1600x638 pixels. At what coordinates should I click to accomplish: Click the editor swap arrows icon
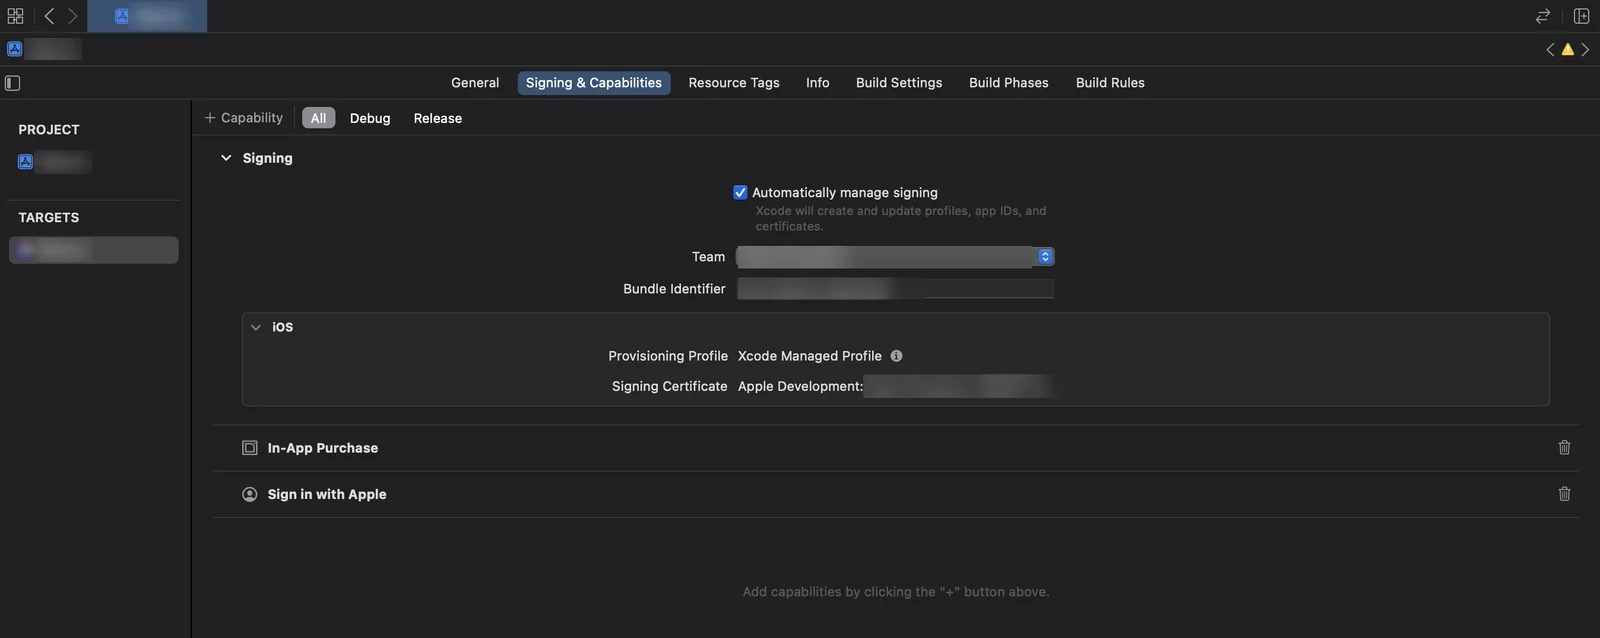point(1543,16)
